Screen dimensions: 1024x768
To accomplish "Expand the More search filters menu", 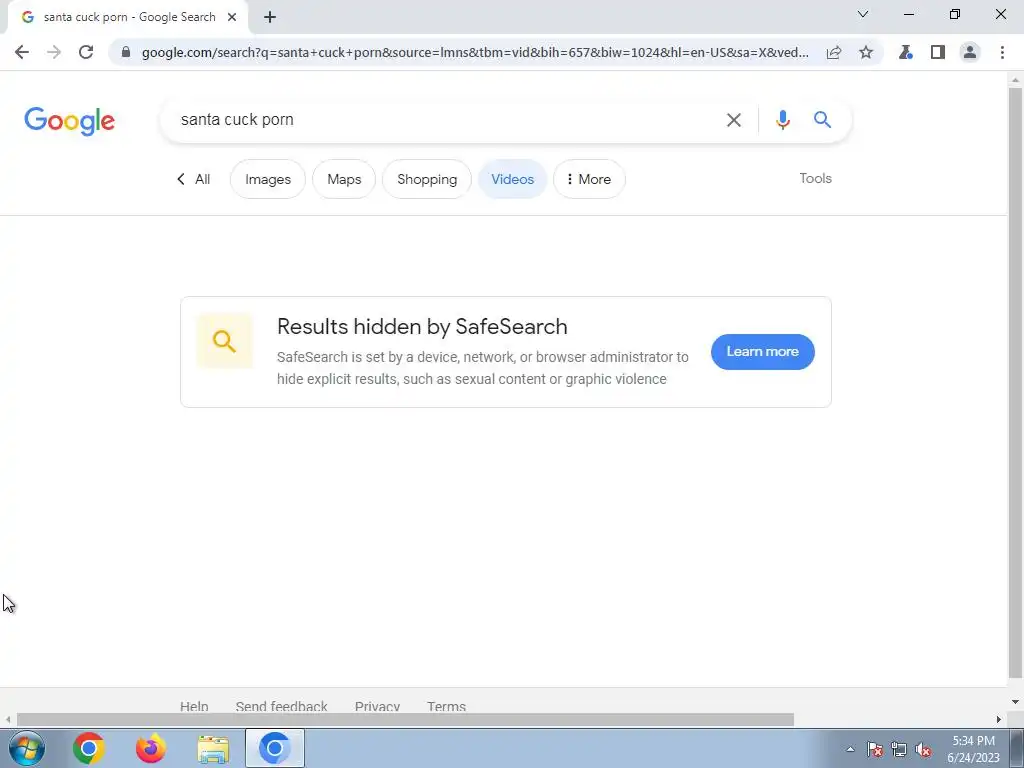I will [589, 179].
